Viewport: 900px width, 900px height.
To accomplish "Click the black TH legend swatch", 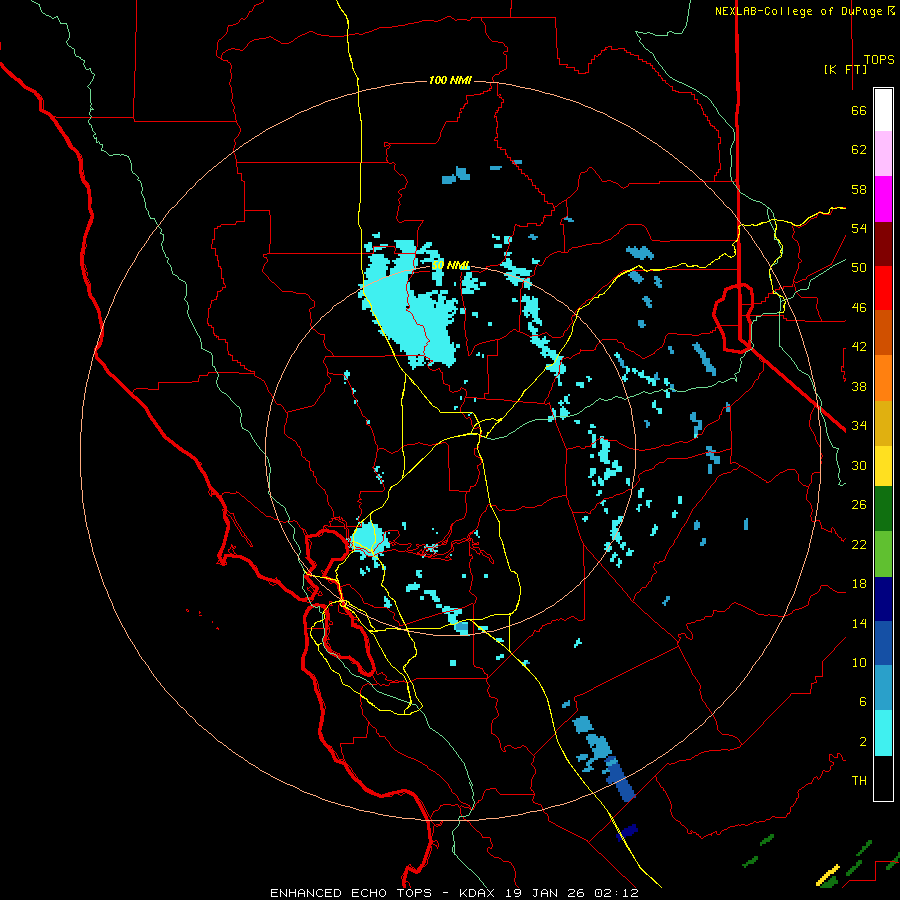I will [883, 778].
